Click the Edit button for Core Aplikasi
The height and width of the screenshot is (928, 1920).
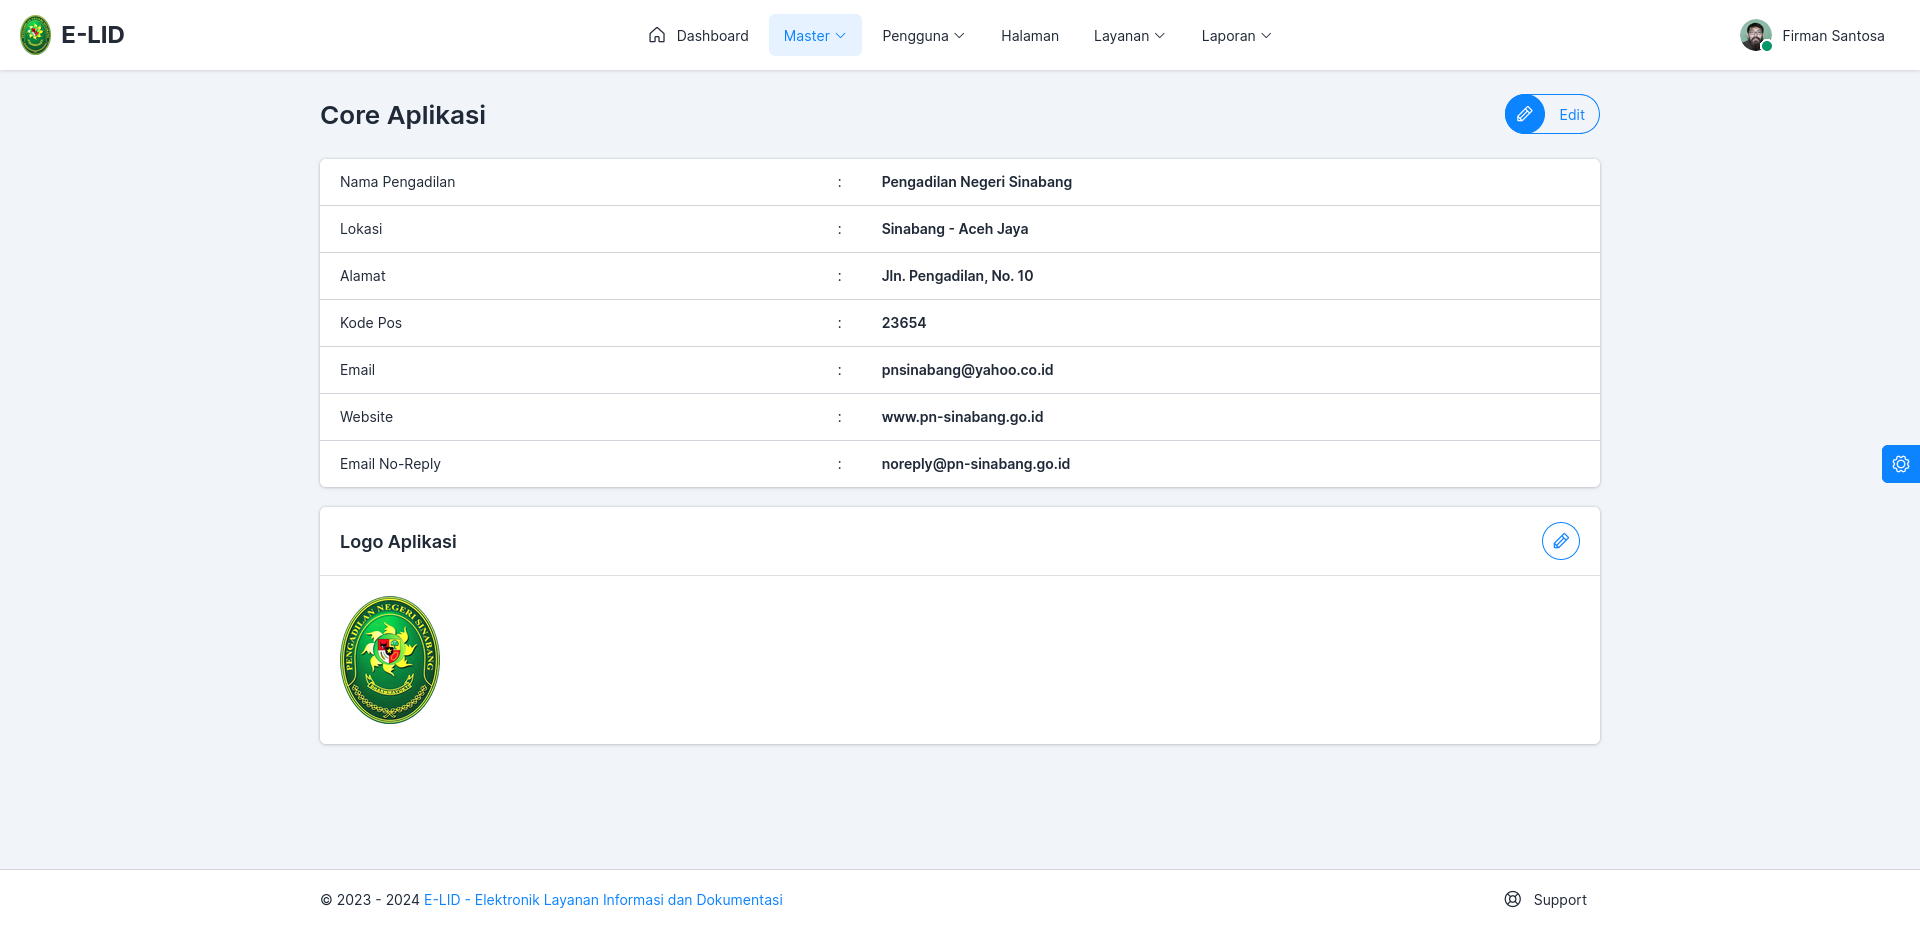tap(1552, 114)
